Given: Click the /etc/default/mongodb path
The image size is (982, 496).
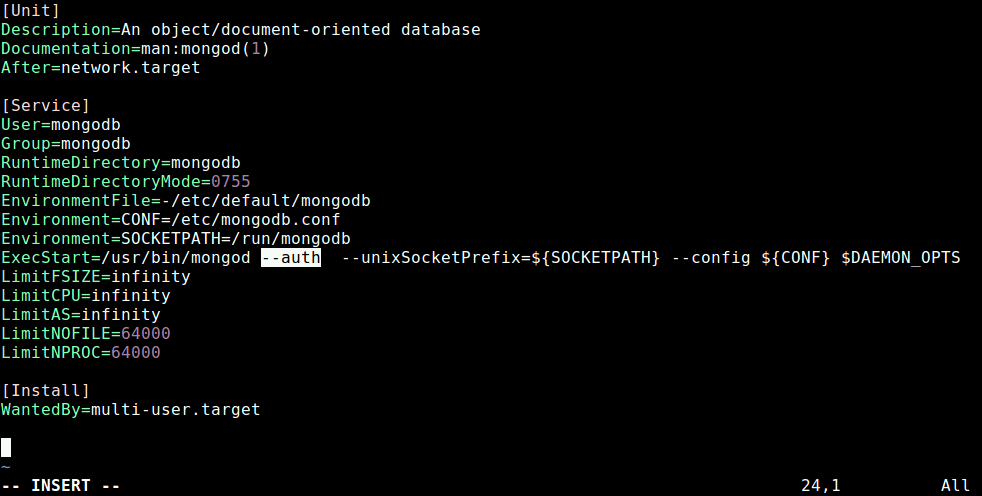Looking at the screenshot, I should tap(271, 200).
